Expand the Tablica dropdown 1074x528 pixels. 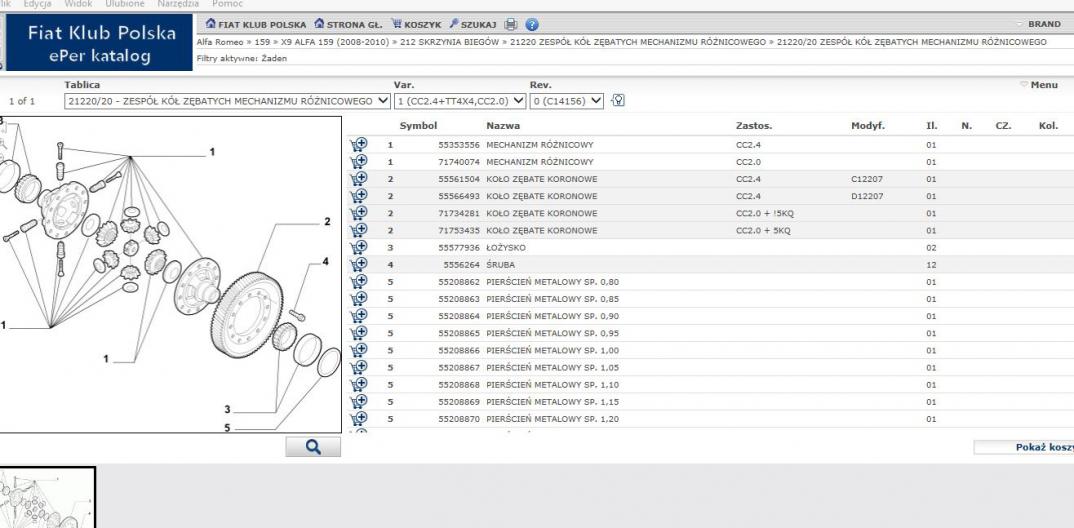tap(227, 101)
